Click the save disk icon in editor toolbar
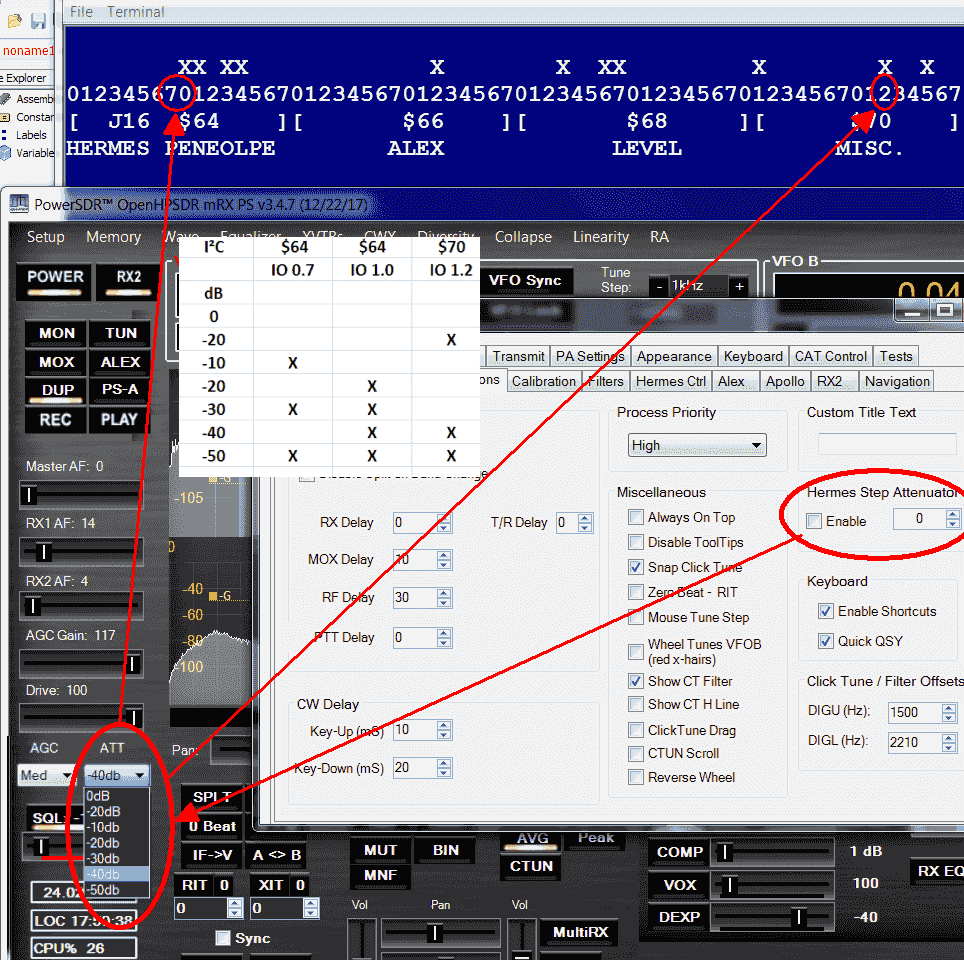 pos(38,21)
